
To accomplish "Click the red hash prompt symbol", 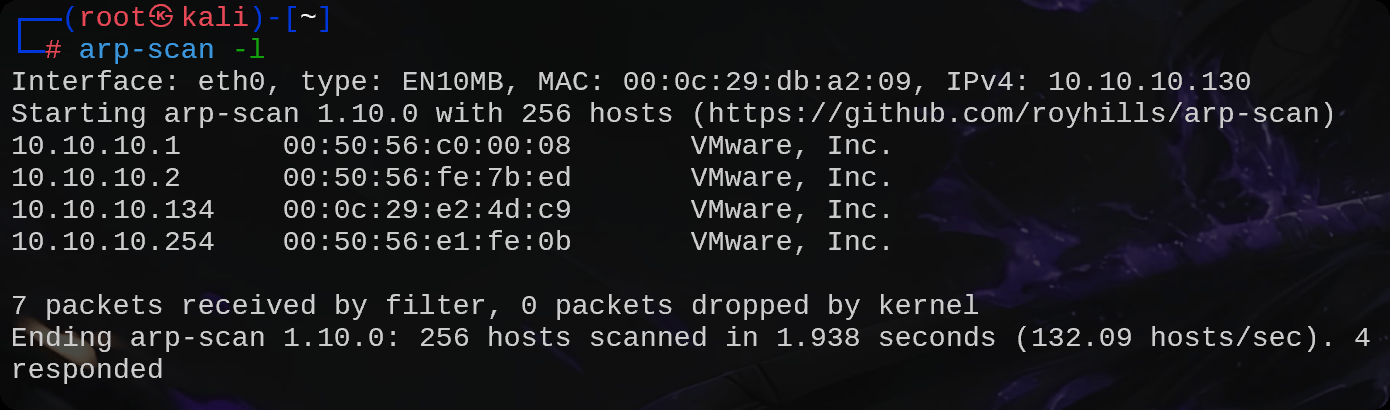I will click(x=53, y=49).
